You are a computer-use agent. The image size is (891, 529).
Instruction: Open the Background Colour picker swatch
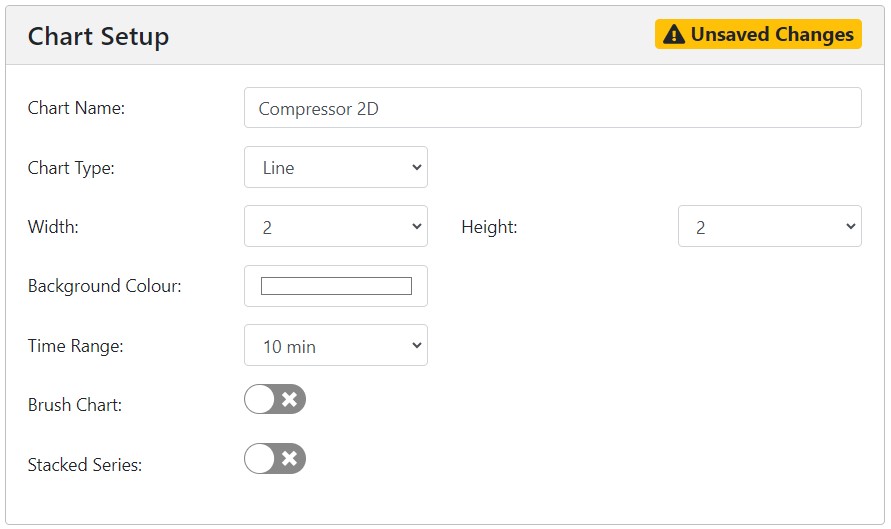pos(336,286)
